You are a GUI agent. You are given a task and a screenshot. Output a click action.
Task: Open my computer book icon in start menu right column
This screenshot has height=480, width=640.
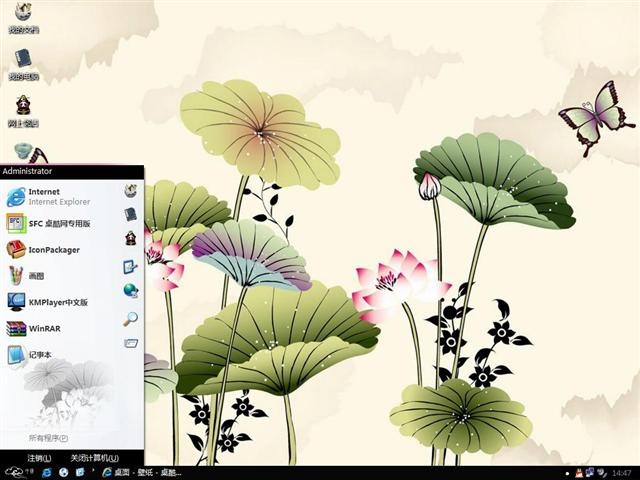coord(131,214)
